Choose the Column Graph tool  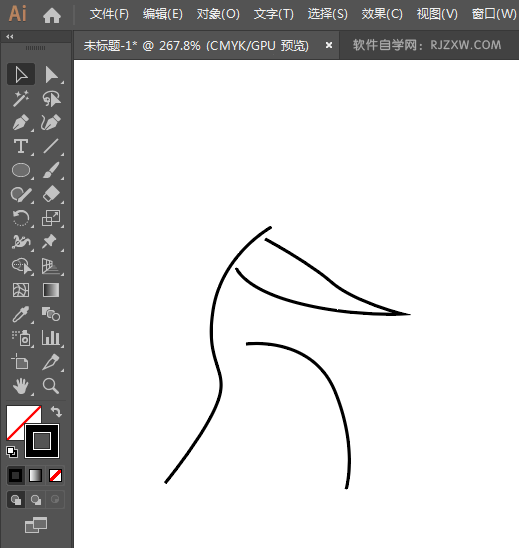click(51, 338)
